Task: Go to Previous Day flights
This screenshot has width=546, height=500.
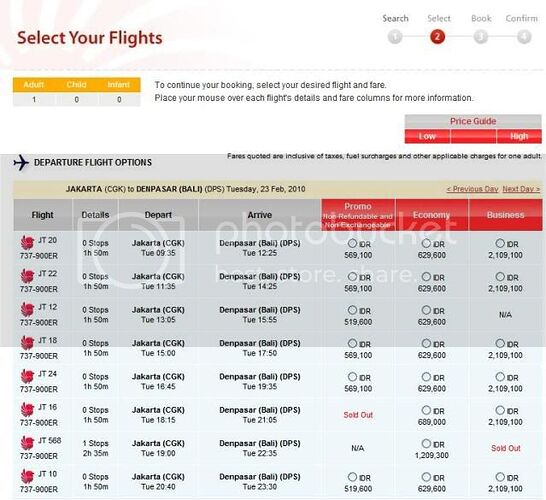Action: pos(472,189)
